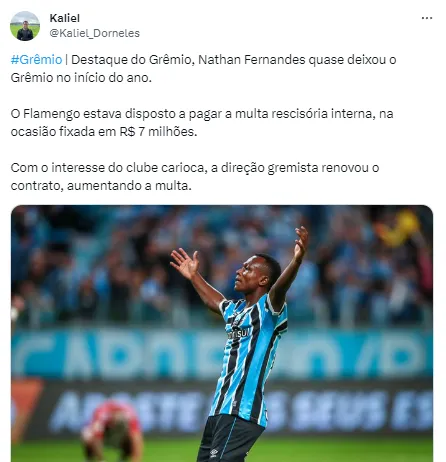The image size is (446, 462).
Task: Select the paragraph about Flamengo's multa rescisória
Action: click(202, 123)
